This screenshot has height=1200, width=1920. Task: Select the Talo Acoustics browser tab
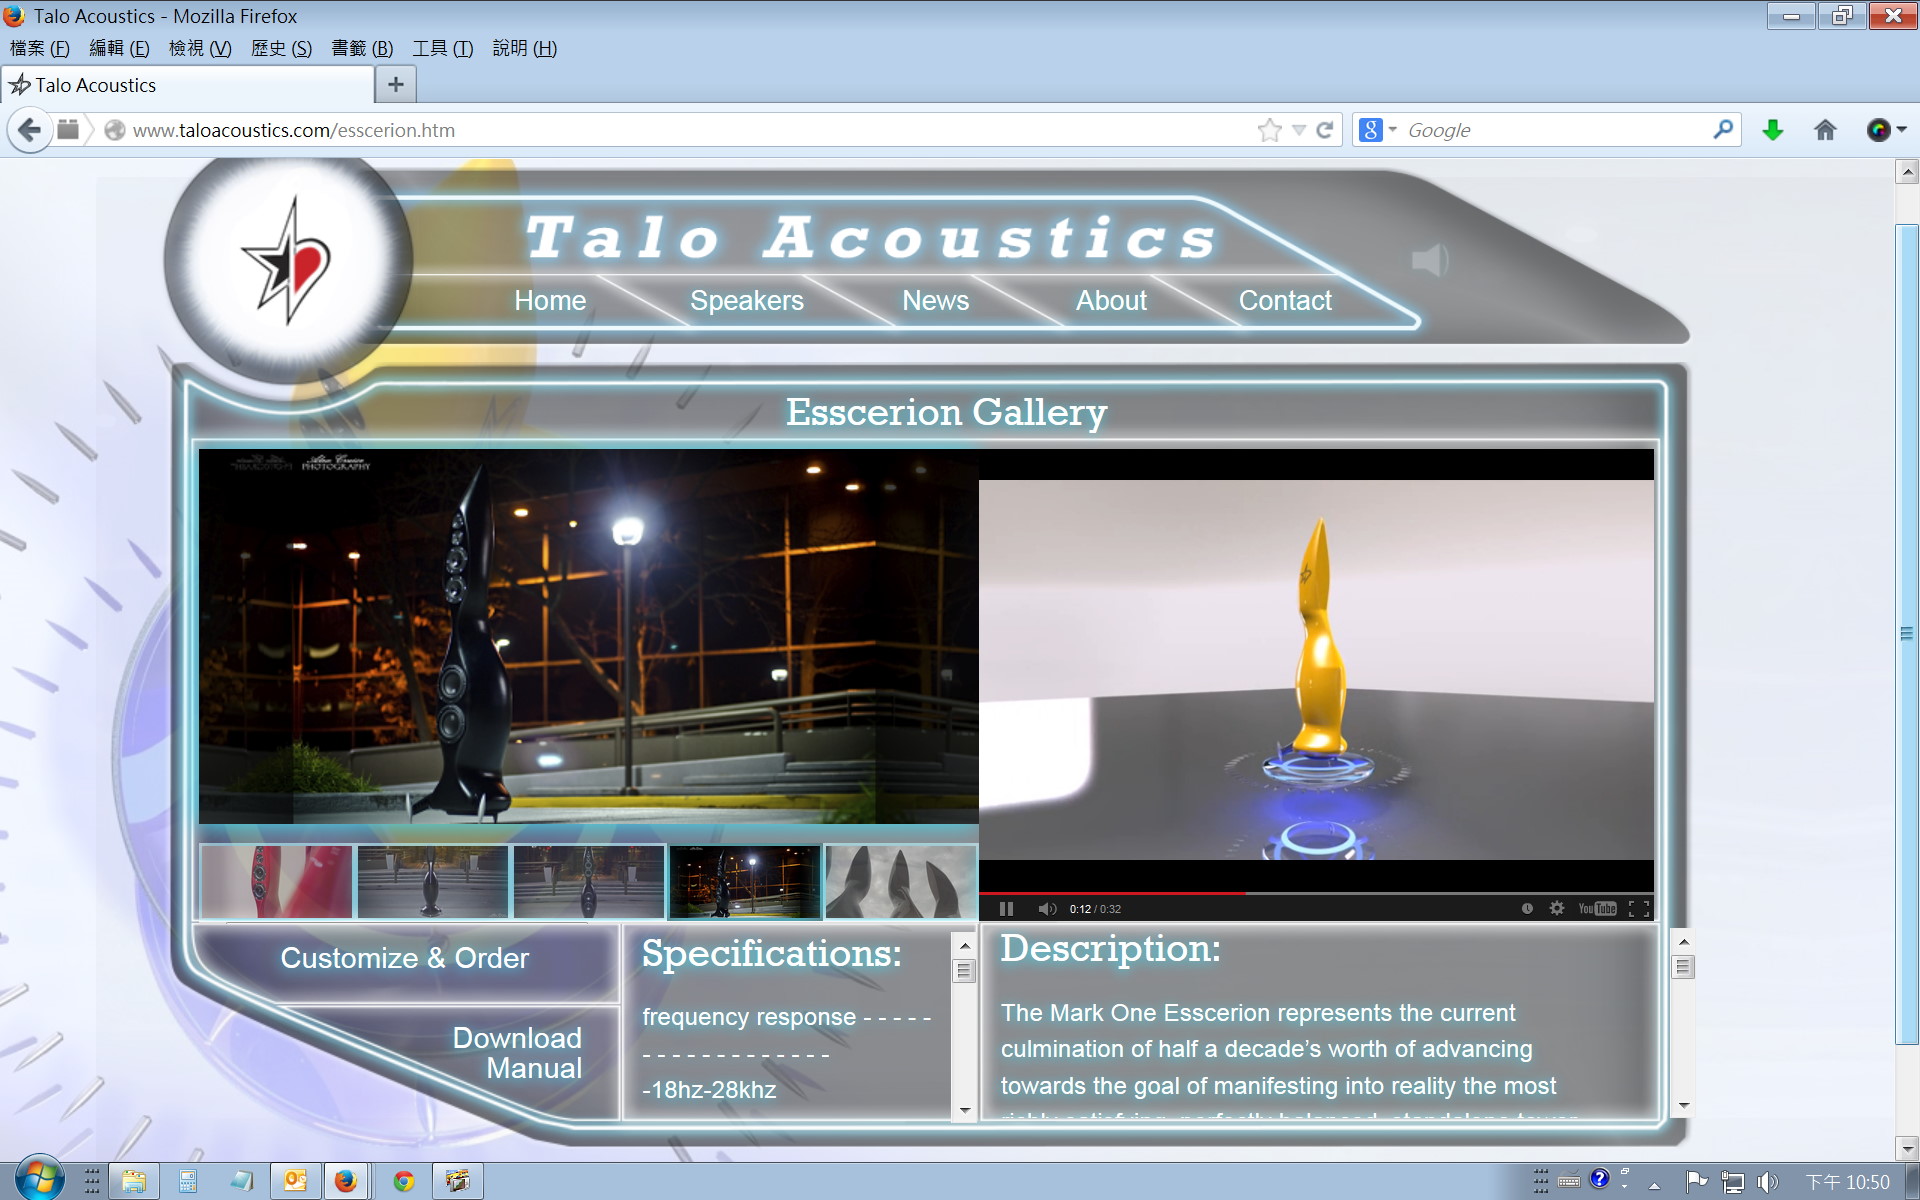pos(187,85)
